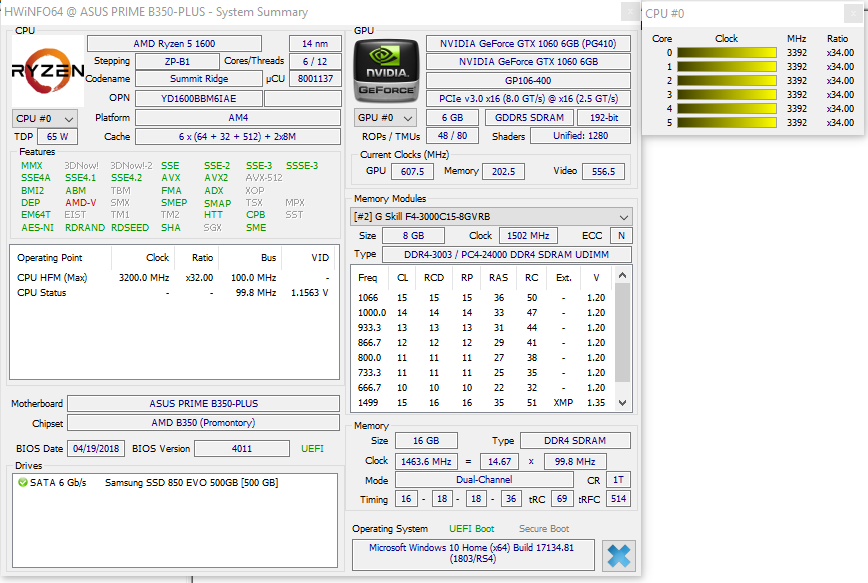Click the Freq column header
Viewport: 868px width, 583px height.
click(368, 277)
